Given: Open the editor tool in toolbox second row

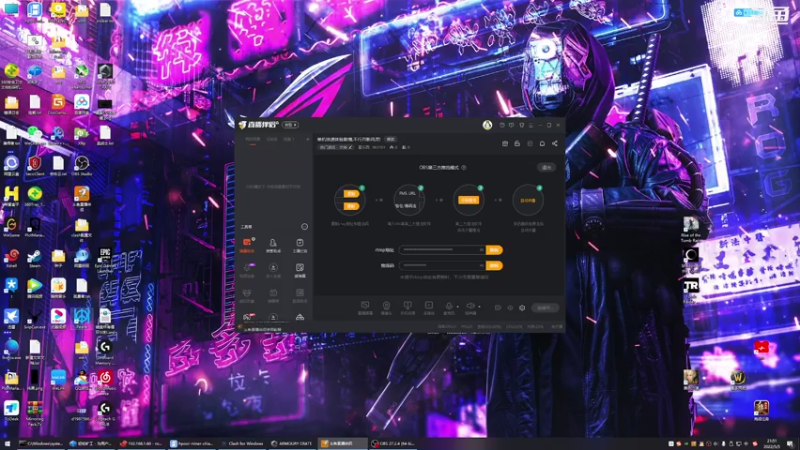Looking at the screenshot, I should pyautogui.click(x=300, y=269).
